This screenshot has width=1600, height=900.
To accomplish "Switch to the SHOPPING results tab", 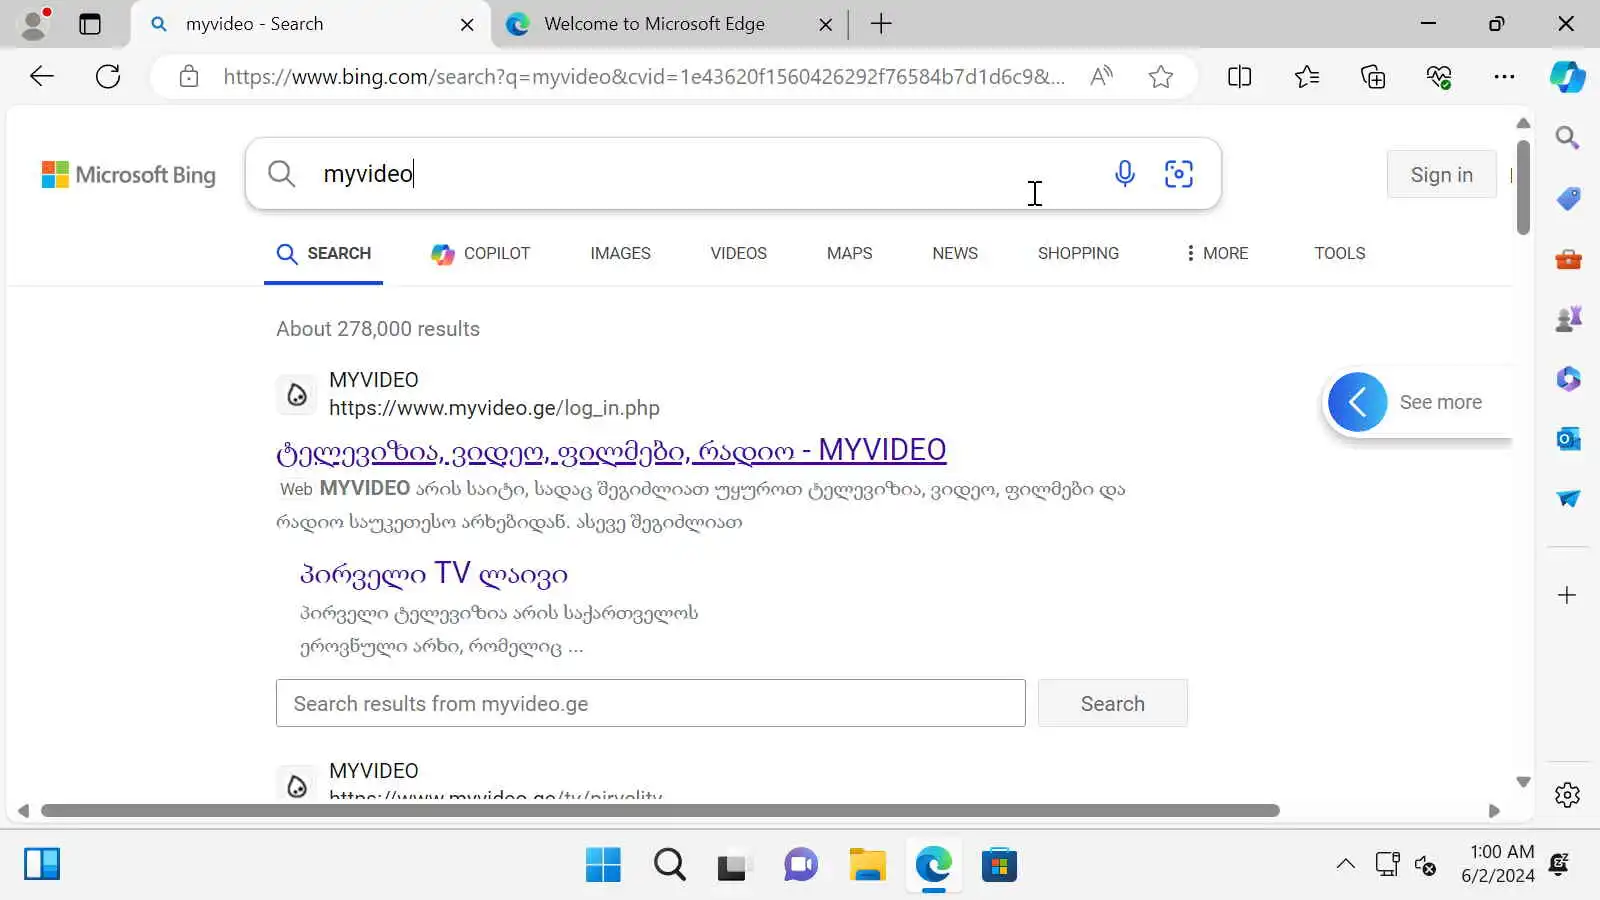I will point(1078,254).
